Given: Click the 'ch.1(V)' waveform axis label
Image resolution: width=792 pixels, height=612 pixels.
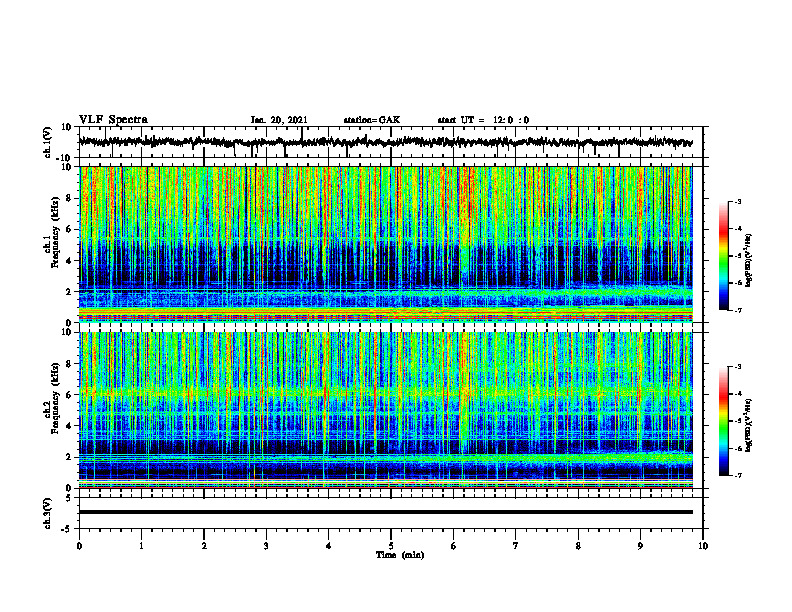Looking at the screenshot, I should coord(48,142).
